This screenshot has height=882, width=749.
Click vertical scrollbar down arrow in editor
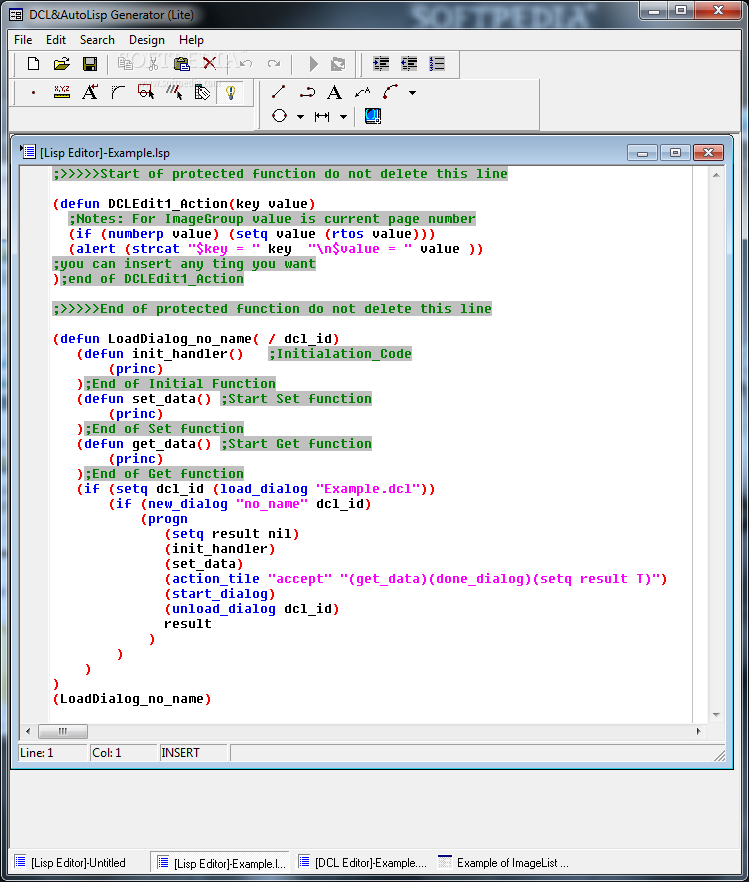coord(716,715)
